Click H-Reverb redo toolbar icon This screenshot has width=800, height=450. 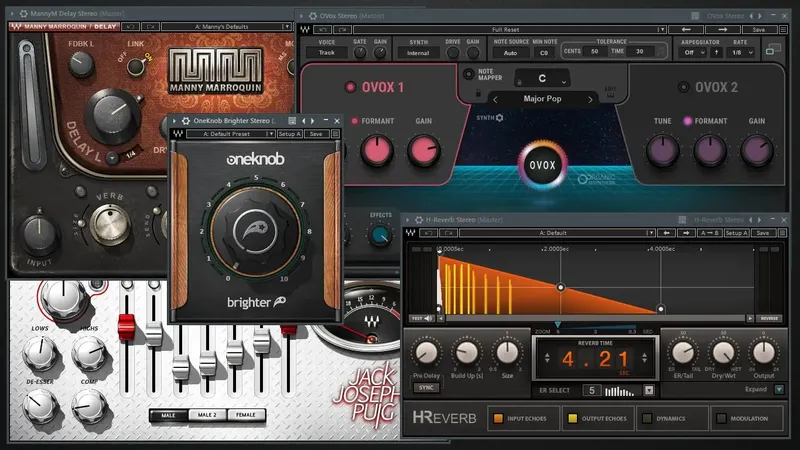click(448, 233)
